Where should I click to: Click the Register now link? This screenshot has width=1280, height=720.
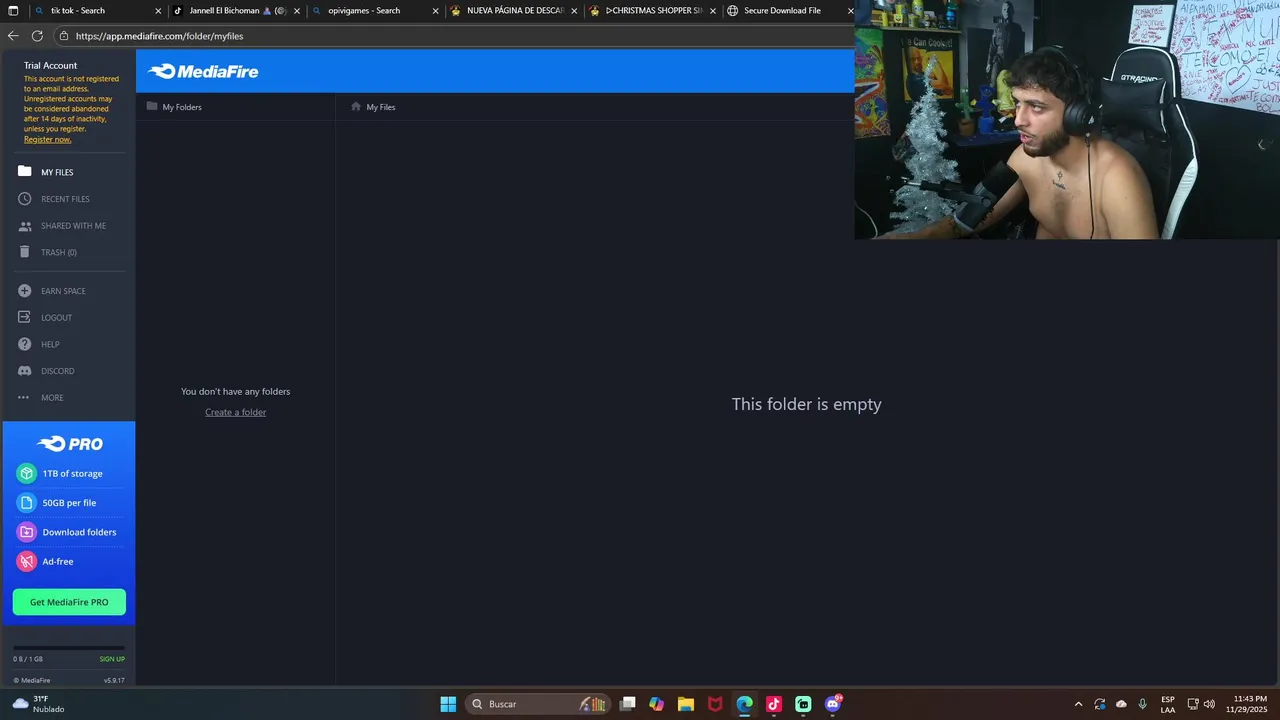click(x=47, y=139)
